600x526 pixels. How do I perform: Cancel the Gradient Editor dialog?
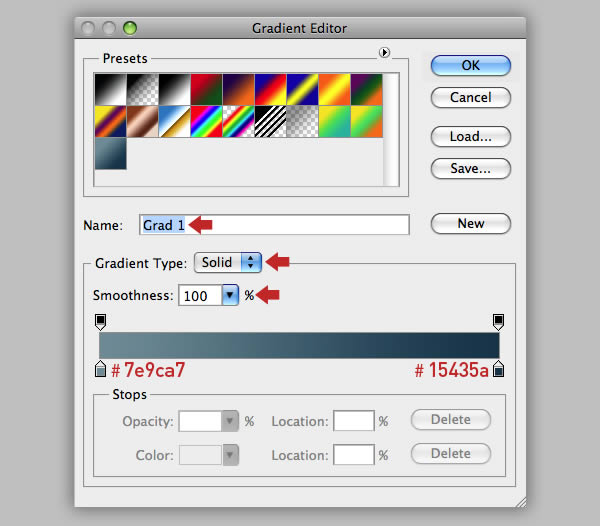(471, 98)
